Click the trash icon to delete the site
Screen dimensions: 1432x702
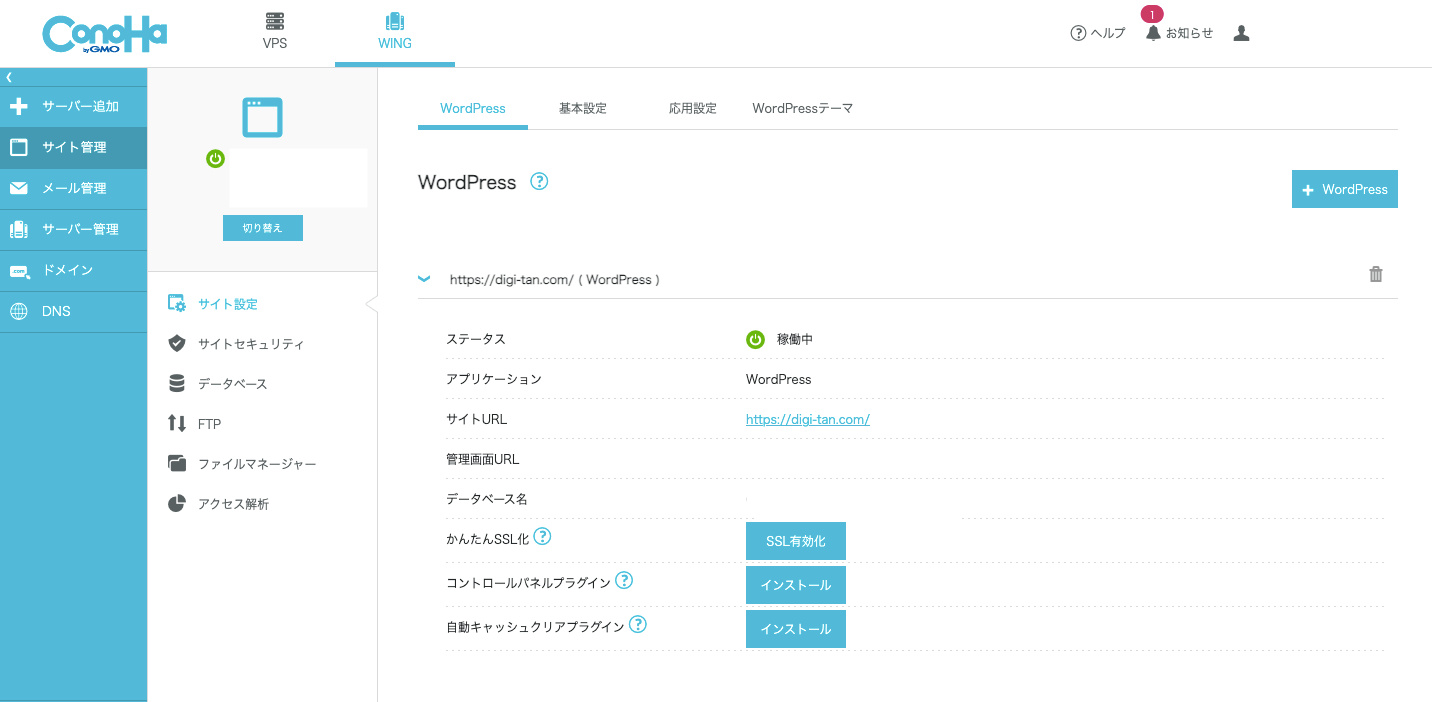coord(1375,274)
